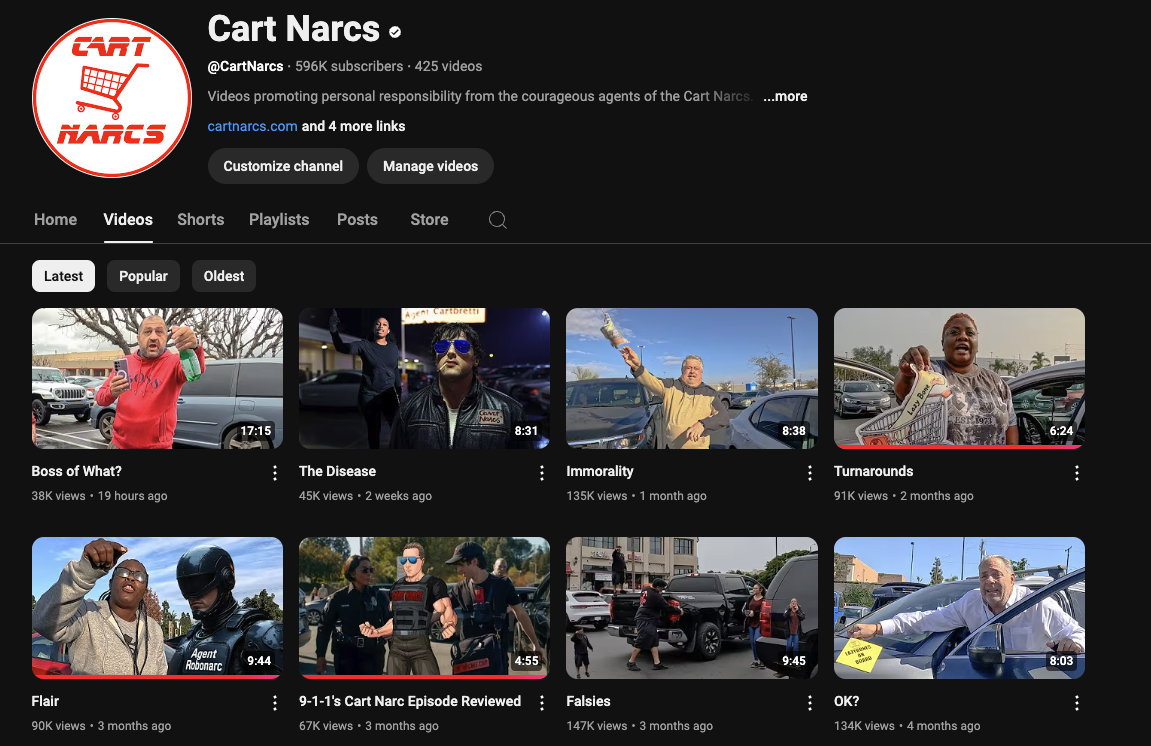Viewport: 1151px width, 746px height.
Task: Click the 4:55 duration badge
Action: click(526, 661)
